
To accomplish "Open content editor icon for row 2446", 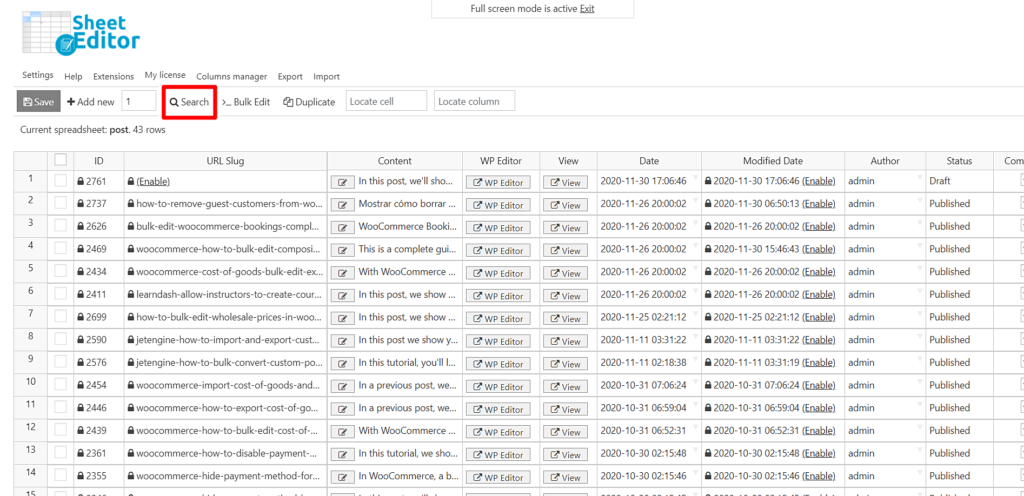I will [x=342, y=409].
